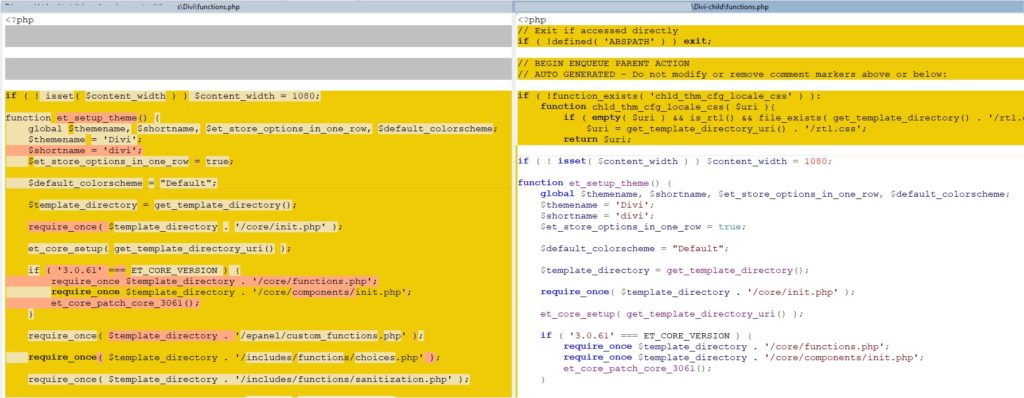This screenshot has width=1024, height=398.
Task: Click left pane require_once '/core/init.php' line
Action: pyautogui.click(x=185, y=227)
